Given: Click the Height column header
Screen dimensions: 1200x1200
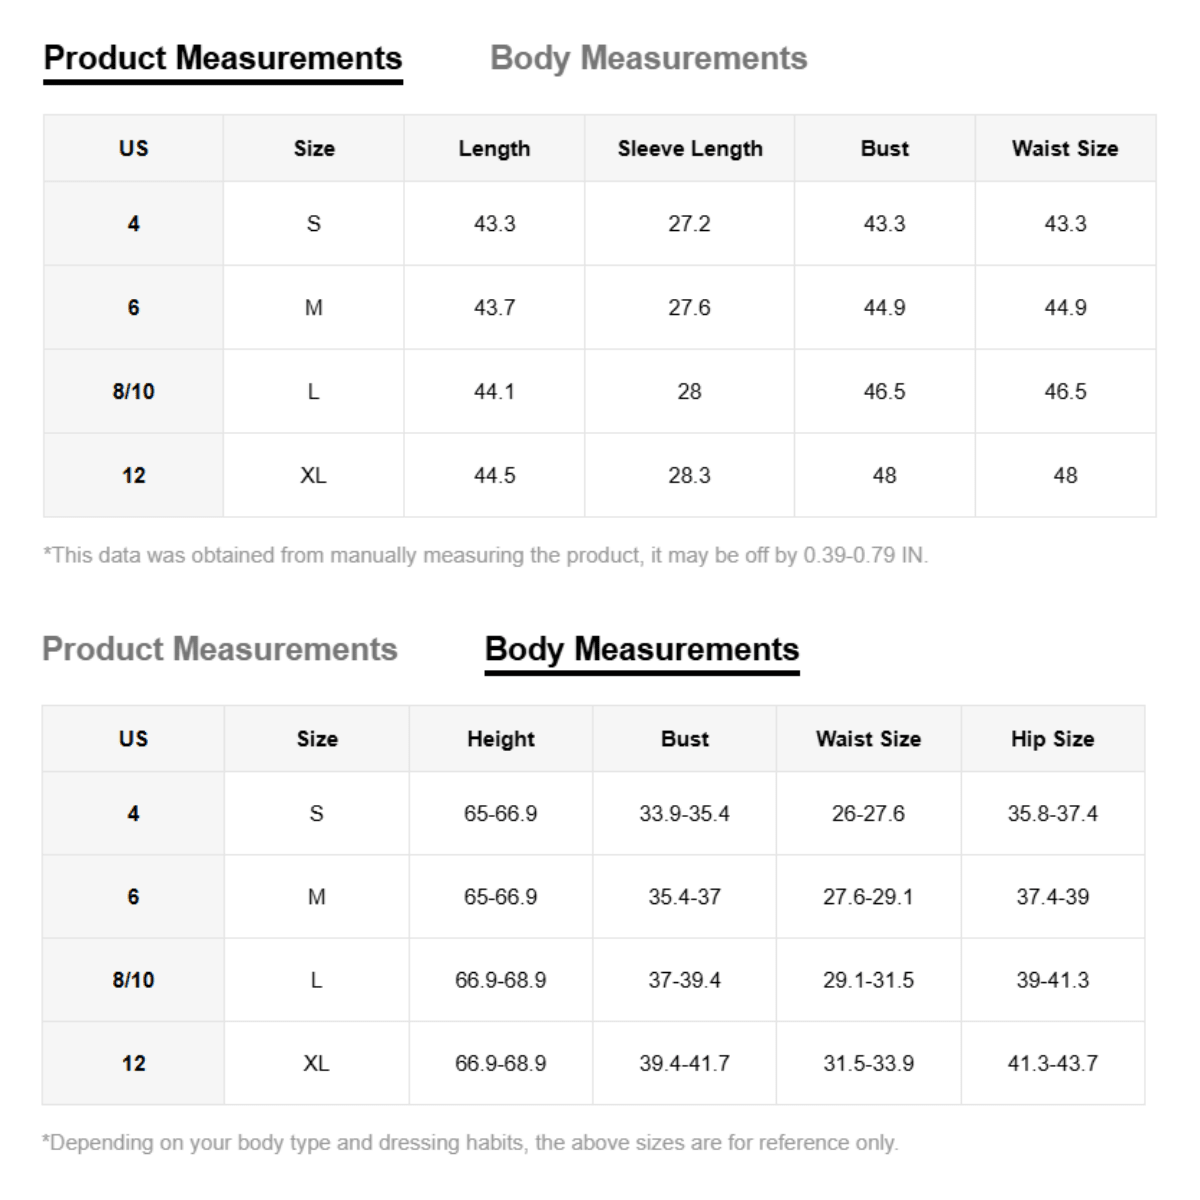Looking at the screenshot, I should coord(501,739).
